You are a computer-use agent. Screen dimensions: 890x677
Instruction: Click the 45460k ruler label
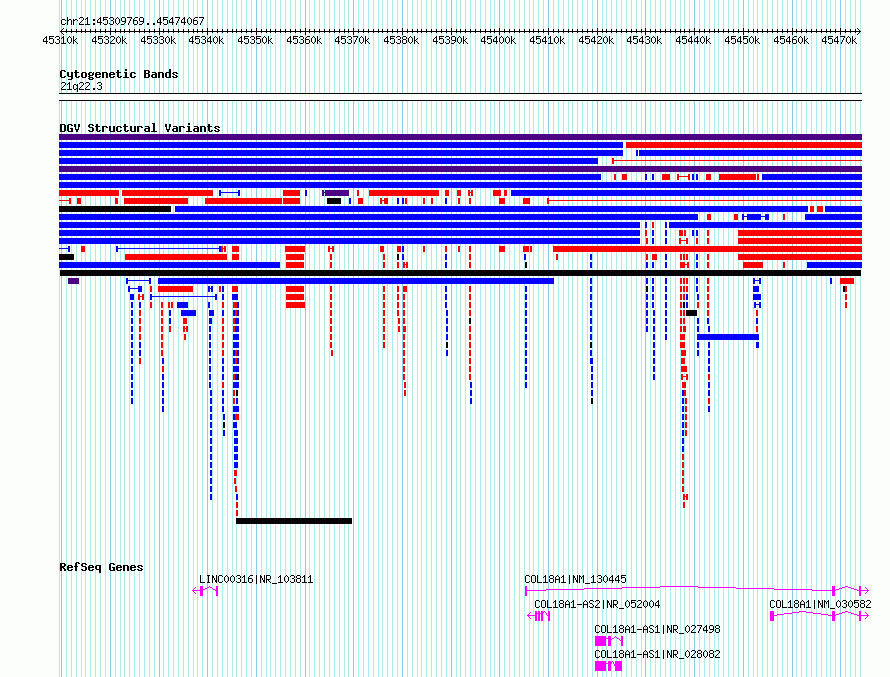click(x=790, y=40)
